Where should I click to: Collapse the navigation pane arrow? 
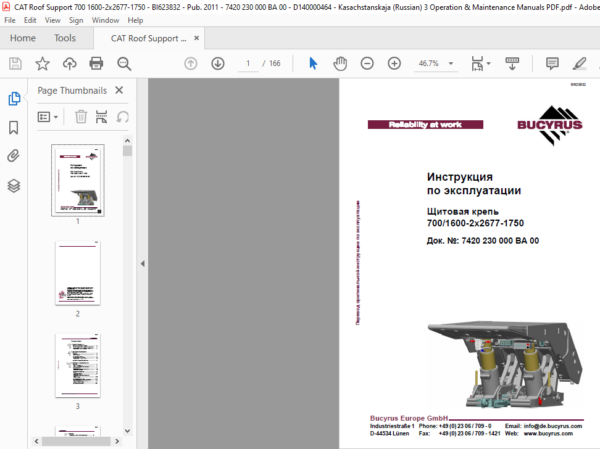click(x=142, y=264)
